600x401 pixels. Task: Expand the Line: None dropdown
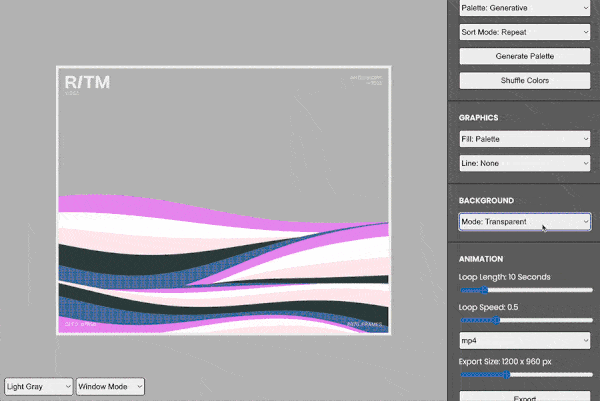pos(525,163)
